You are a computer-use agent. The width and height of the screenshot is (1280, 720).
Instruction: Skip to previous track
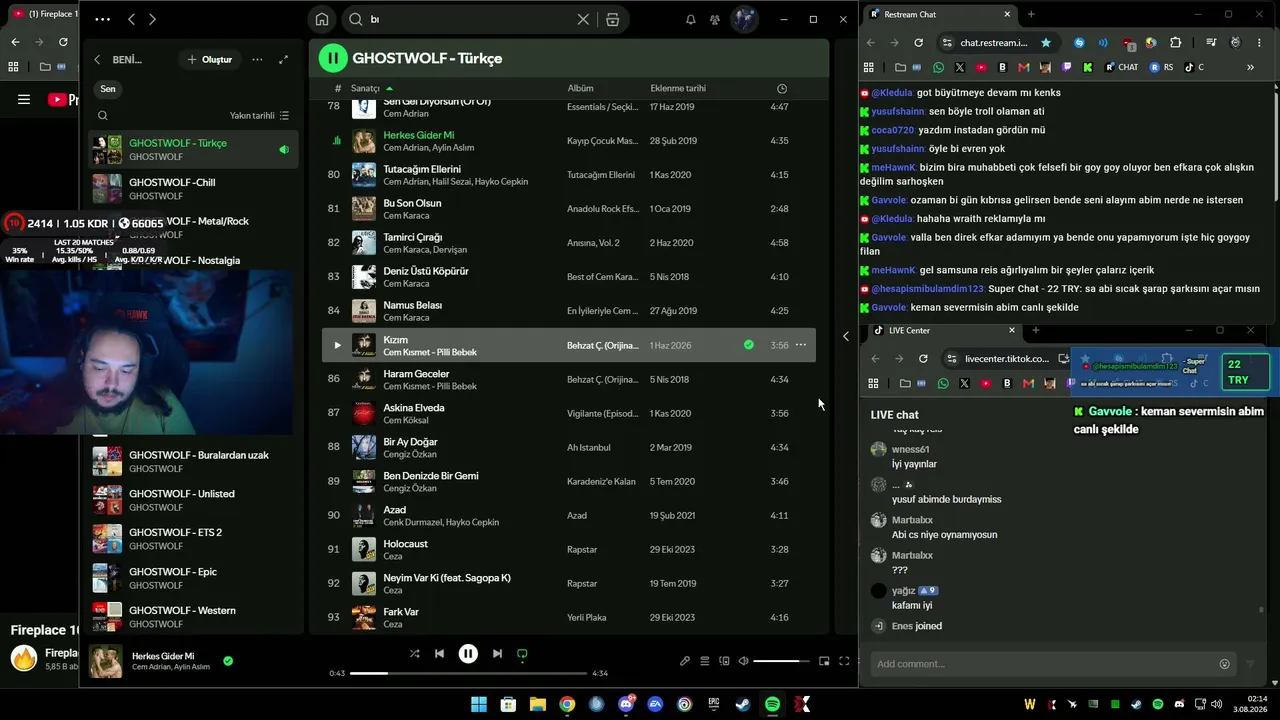(439, 654)
